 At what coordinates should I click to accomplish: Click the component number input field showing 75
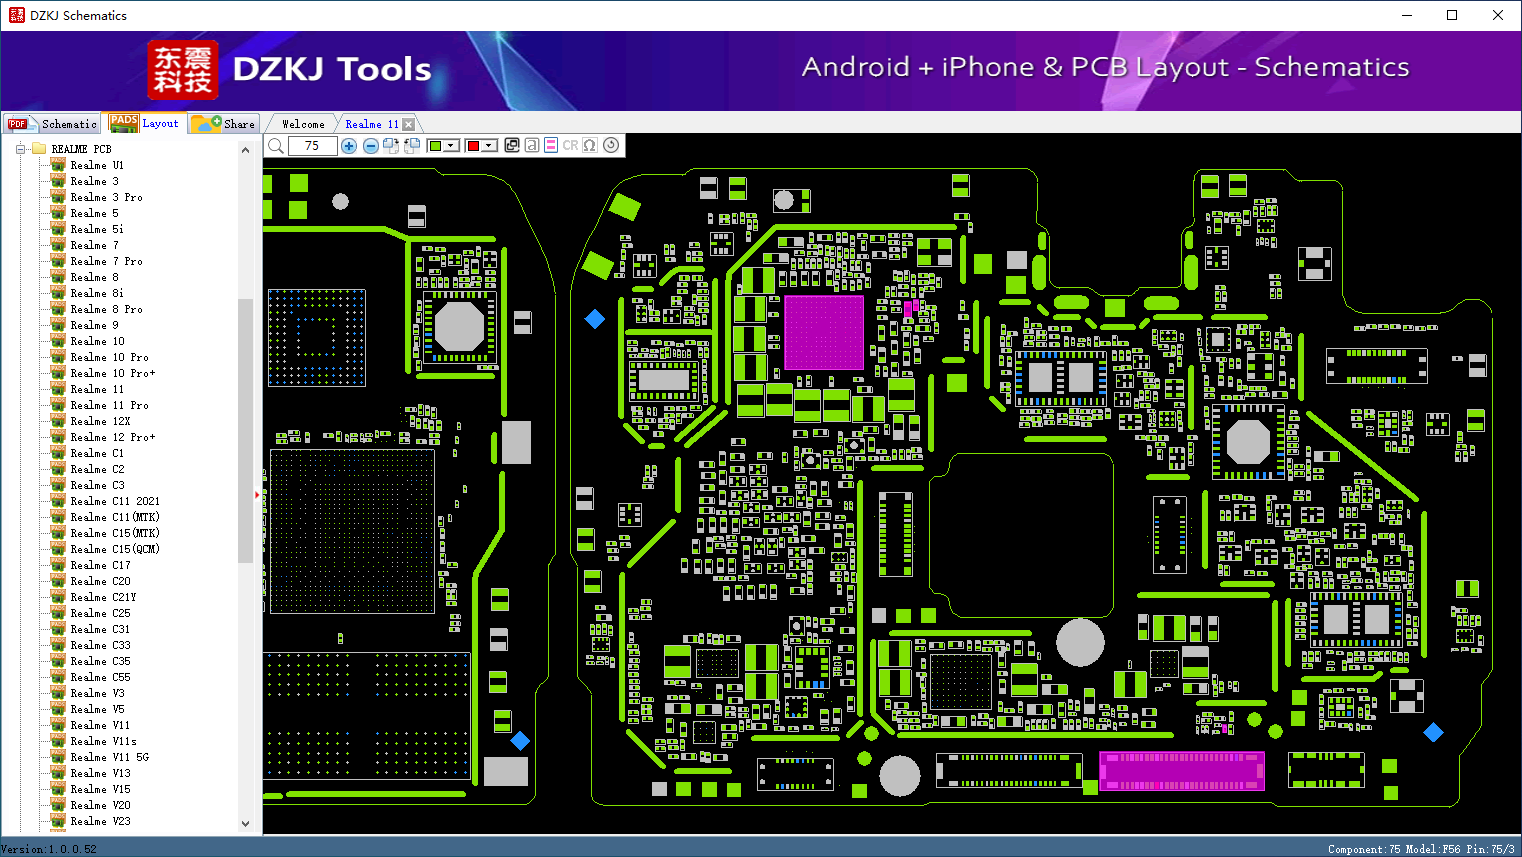312,146
